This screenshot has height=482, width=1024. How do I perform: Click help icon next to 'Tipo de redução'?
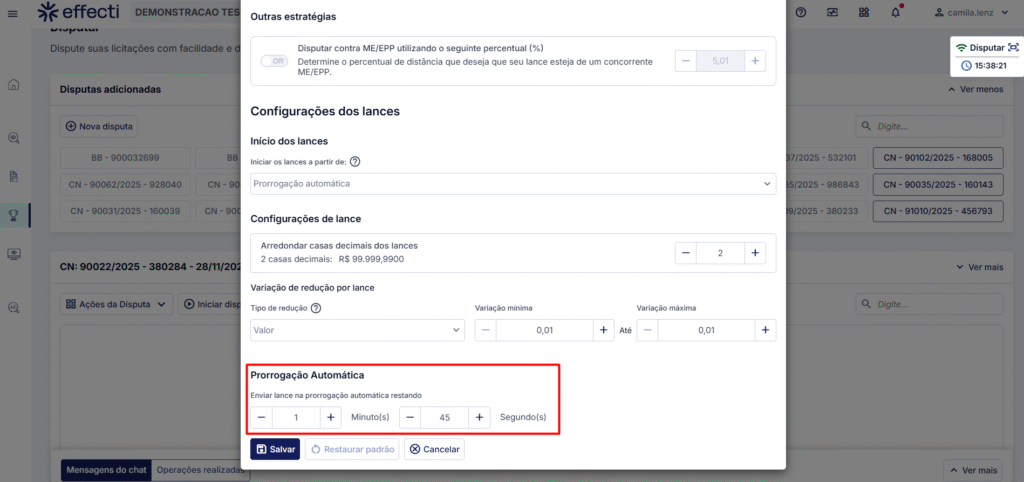click(x=316, y=308)
